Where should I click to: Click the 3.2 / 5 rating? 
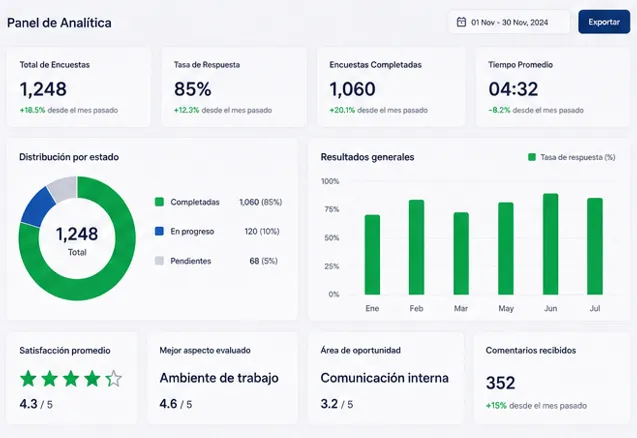point(336,404)
